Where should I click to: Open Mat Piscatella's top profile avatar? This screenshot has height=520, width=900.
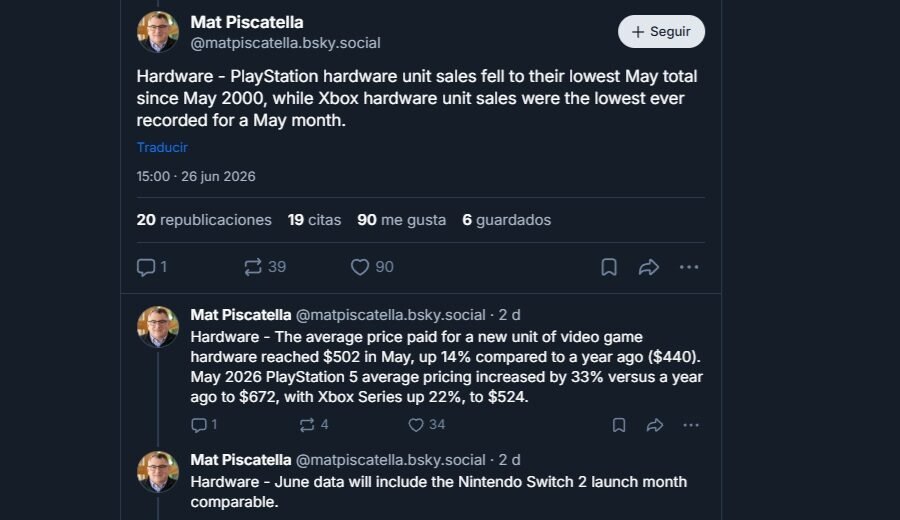158,32
